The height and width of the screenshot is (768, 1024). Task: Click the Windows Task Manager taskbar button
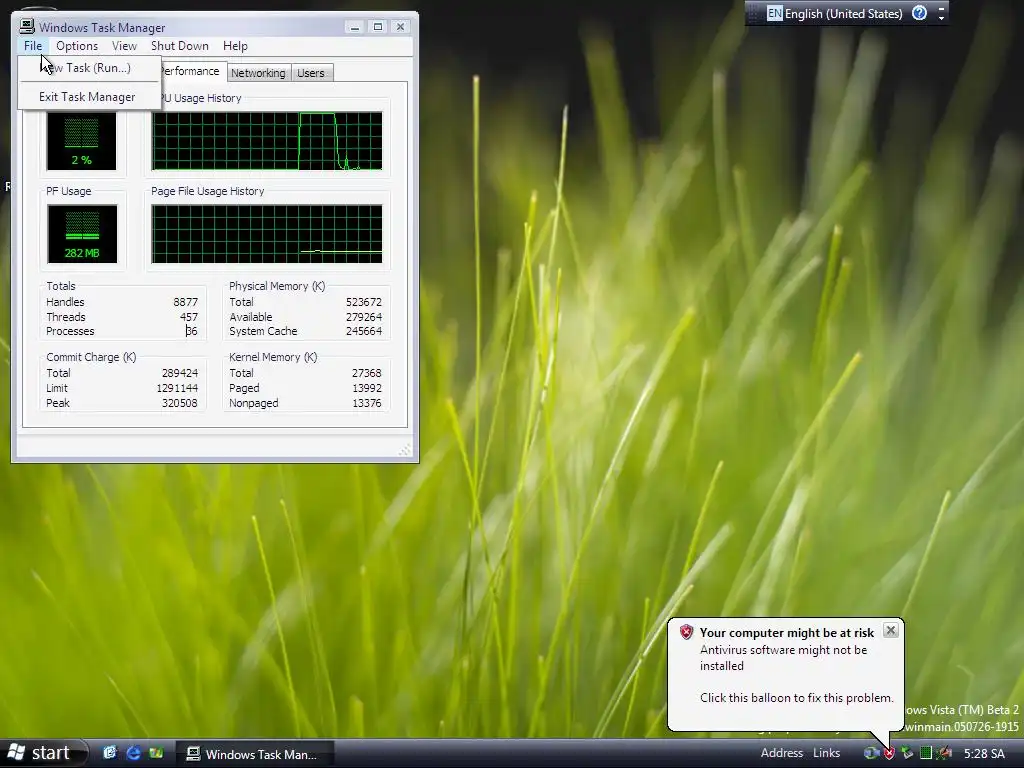click(x=255, y=754)
